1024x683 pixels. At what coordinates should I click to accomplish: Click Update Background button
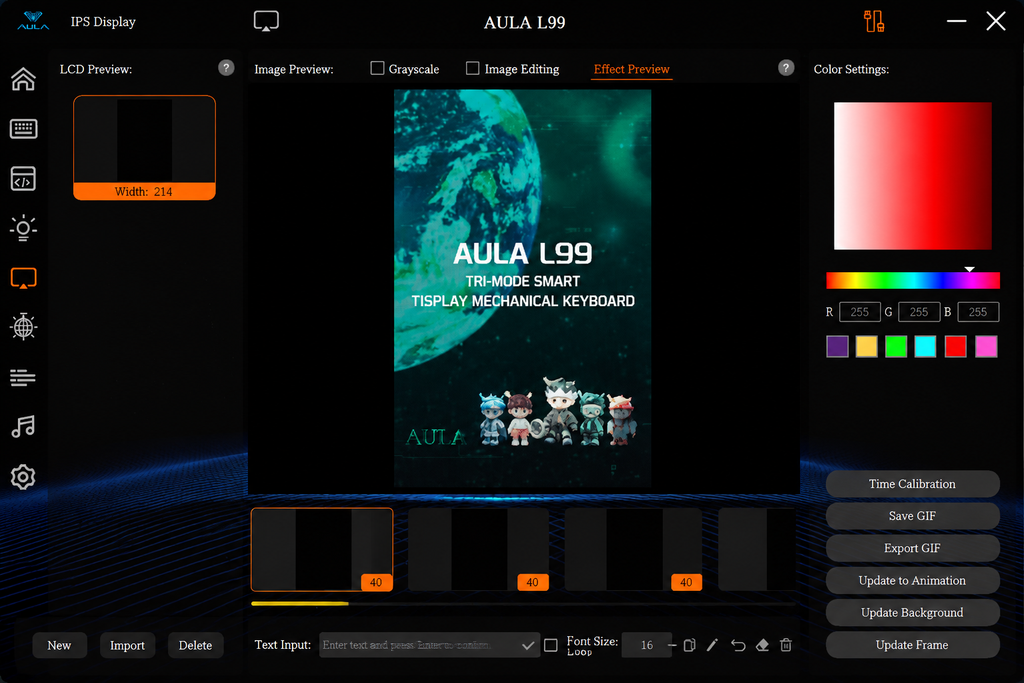coord(912,612)
